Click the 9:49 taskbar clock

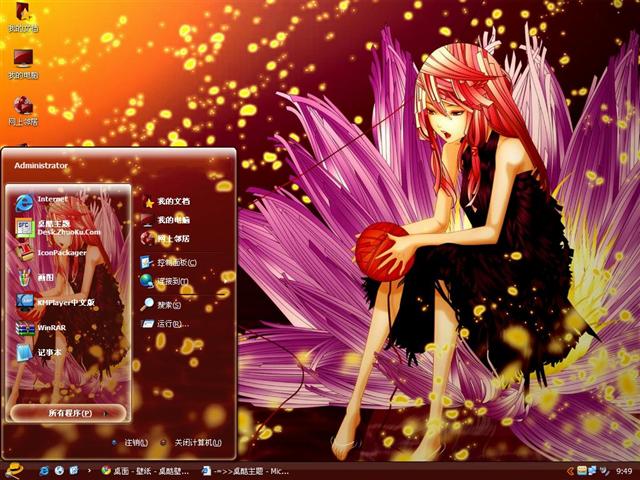coord(624,471)
